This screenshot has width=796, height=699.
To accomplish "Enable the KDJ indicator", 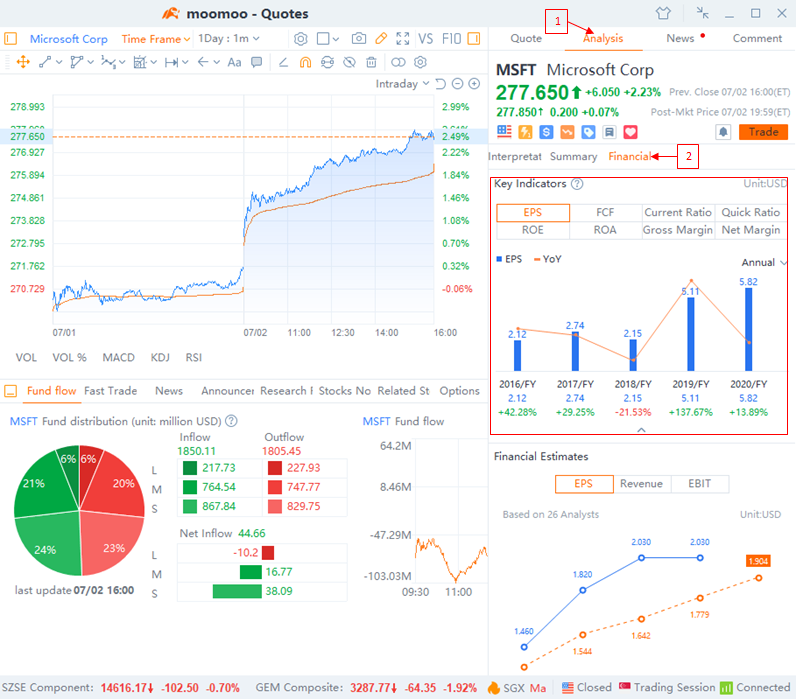I will (160, 357).
